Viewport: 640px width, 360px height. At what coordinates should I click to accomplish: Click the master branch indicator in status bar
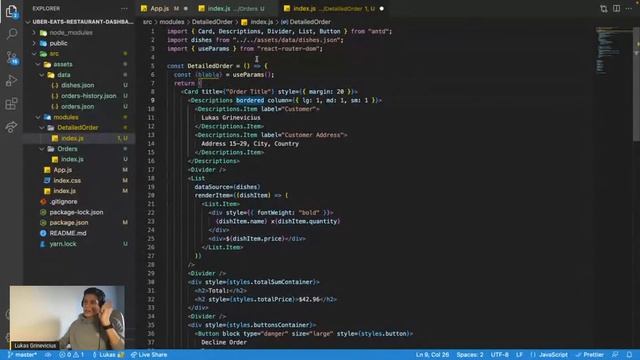[x=22, y=355]
